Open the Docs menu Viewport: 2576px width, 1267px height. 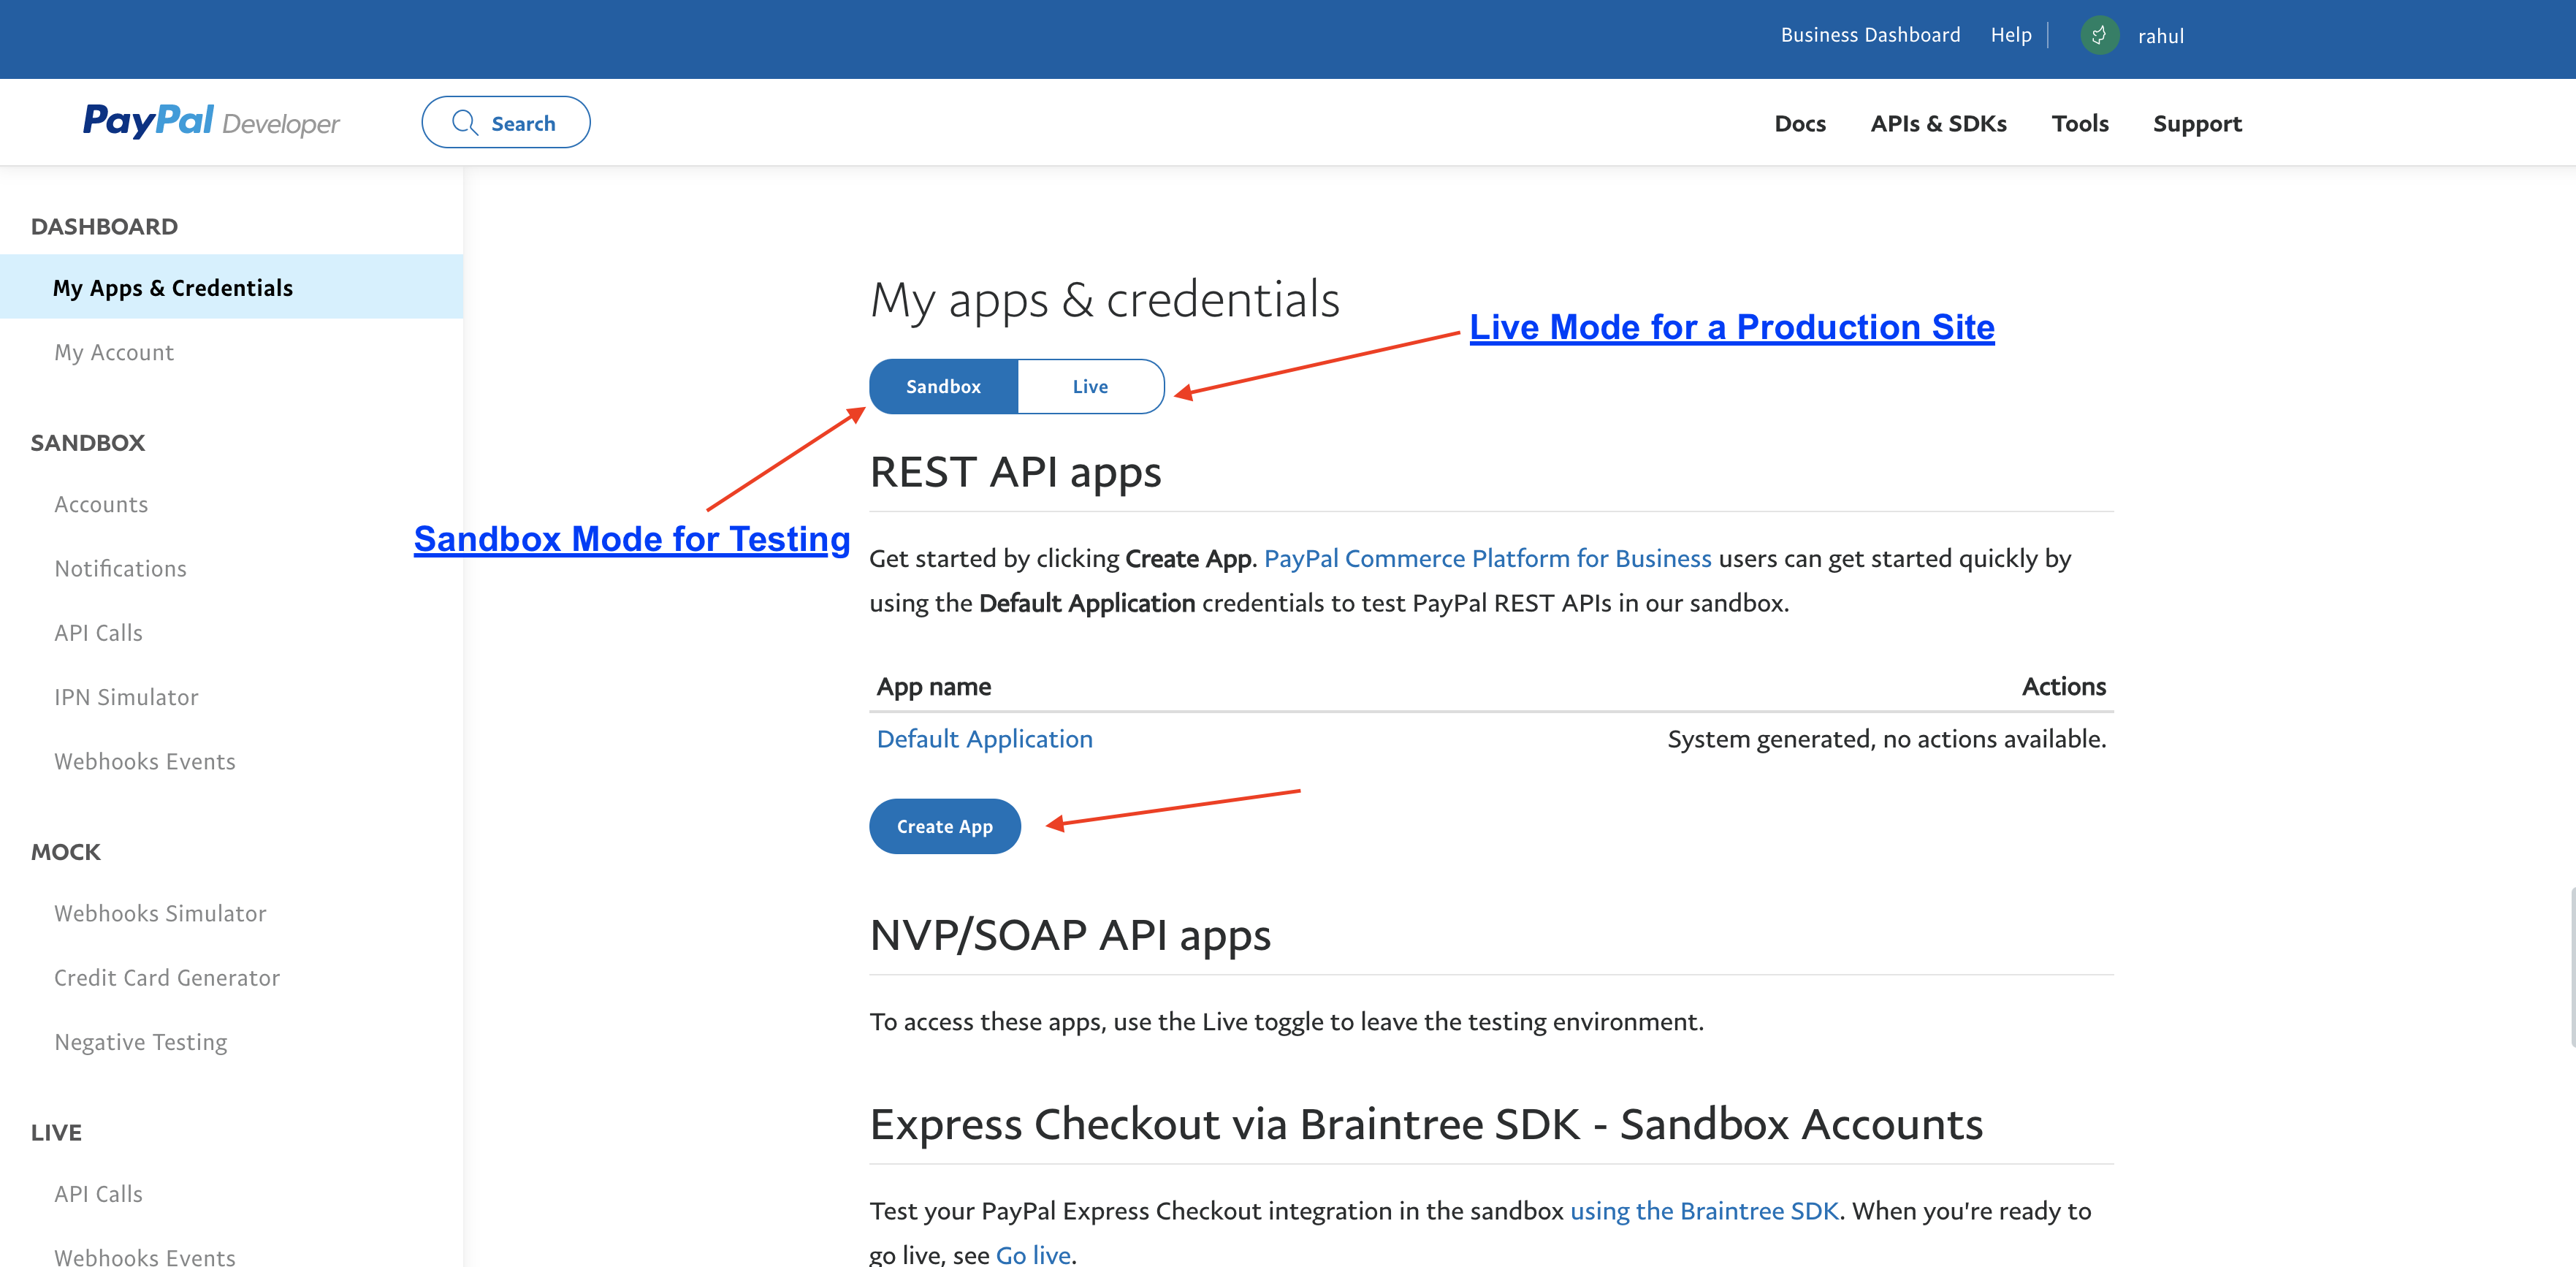(1800, 123)
